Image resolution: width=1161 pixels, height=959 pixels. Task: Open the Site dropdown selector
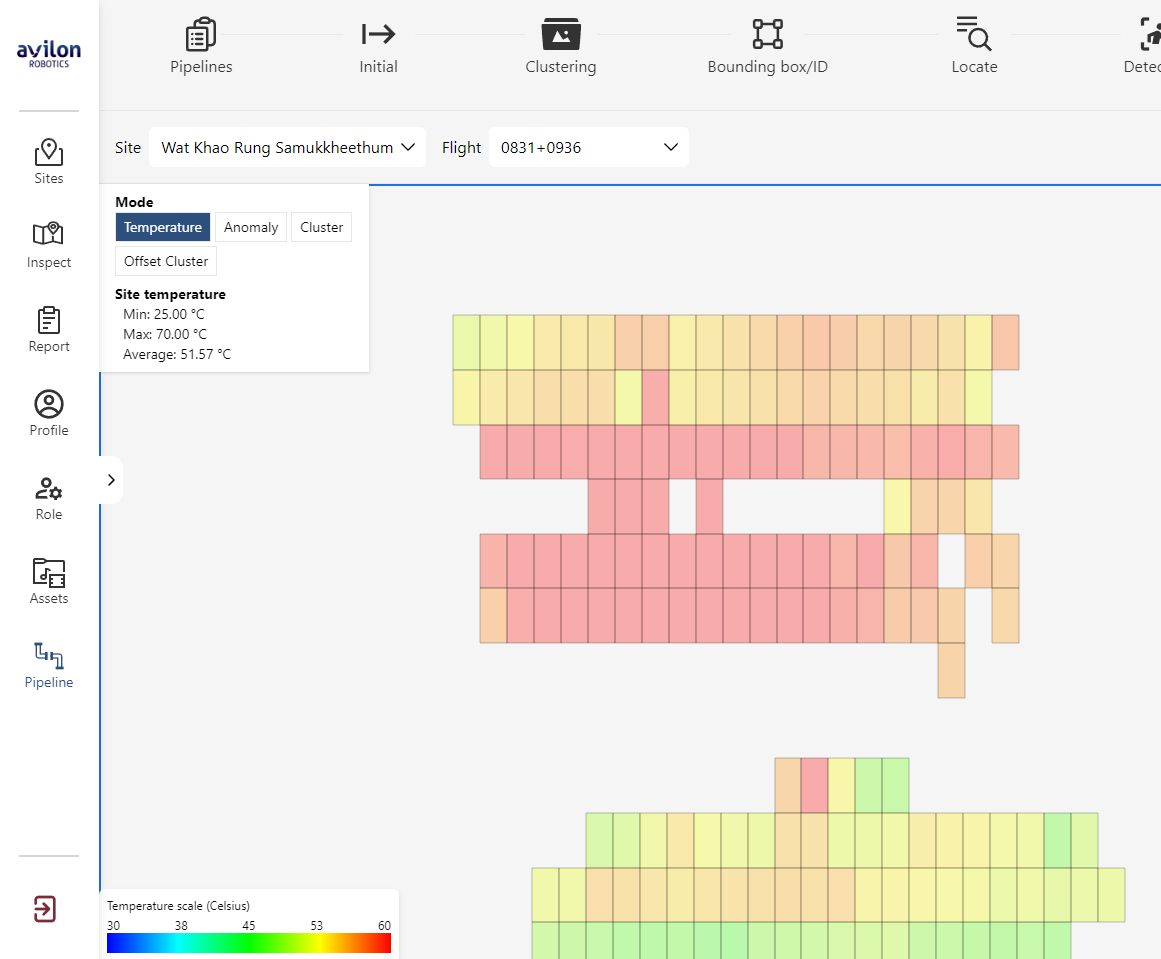288,147
